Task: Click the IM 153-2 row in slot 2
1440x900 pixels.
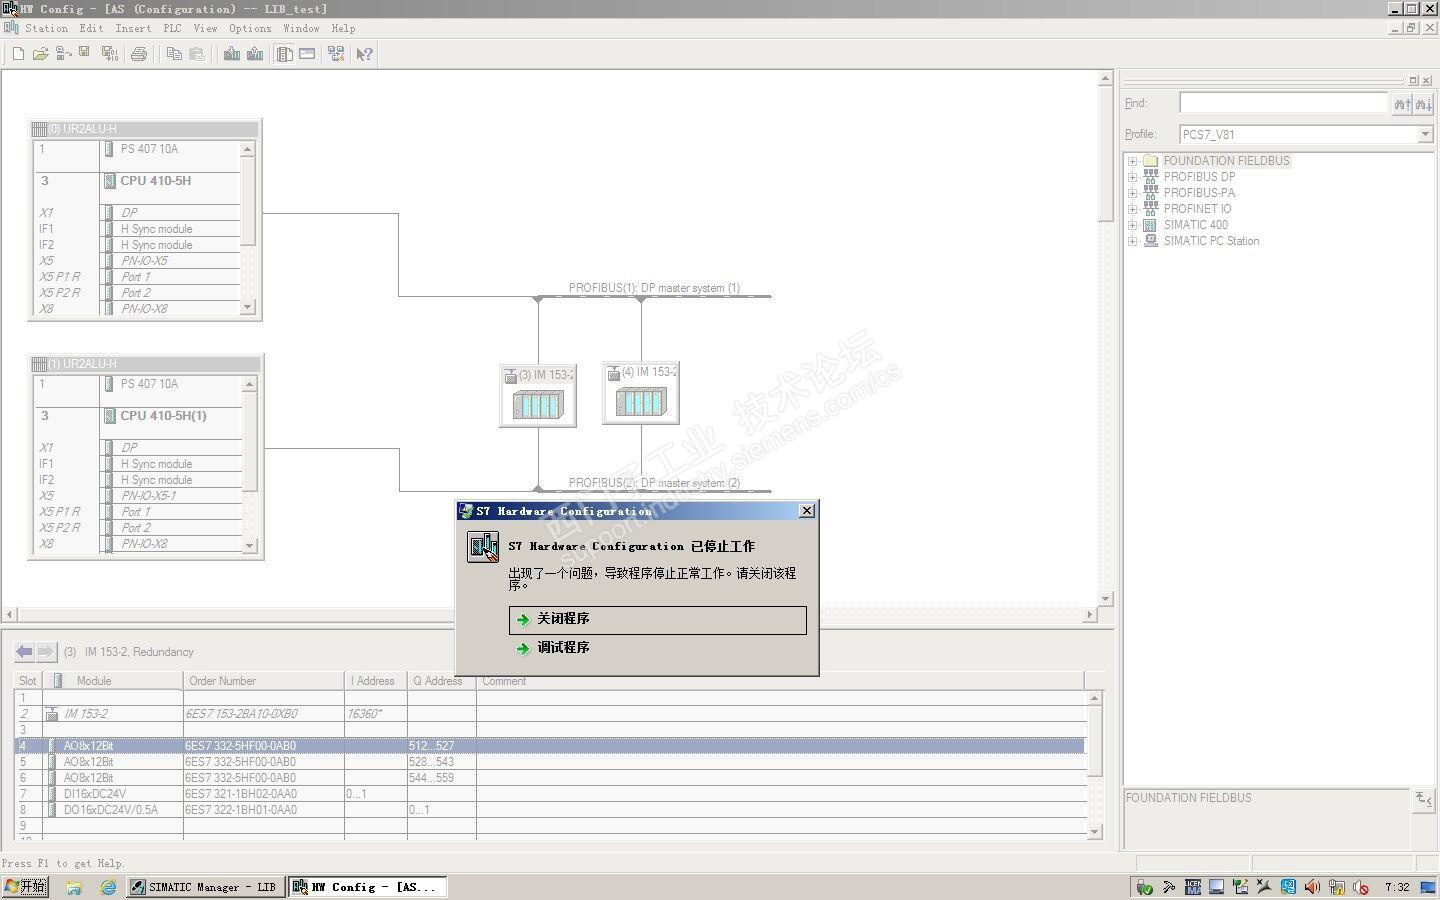Action: 550,714
